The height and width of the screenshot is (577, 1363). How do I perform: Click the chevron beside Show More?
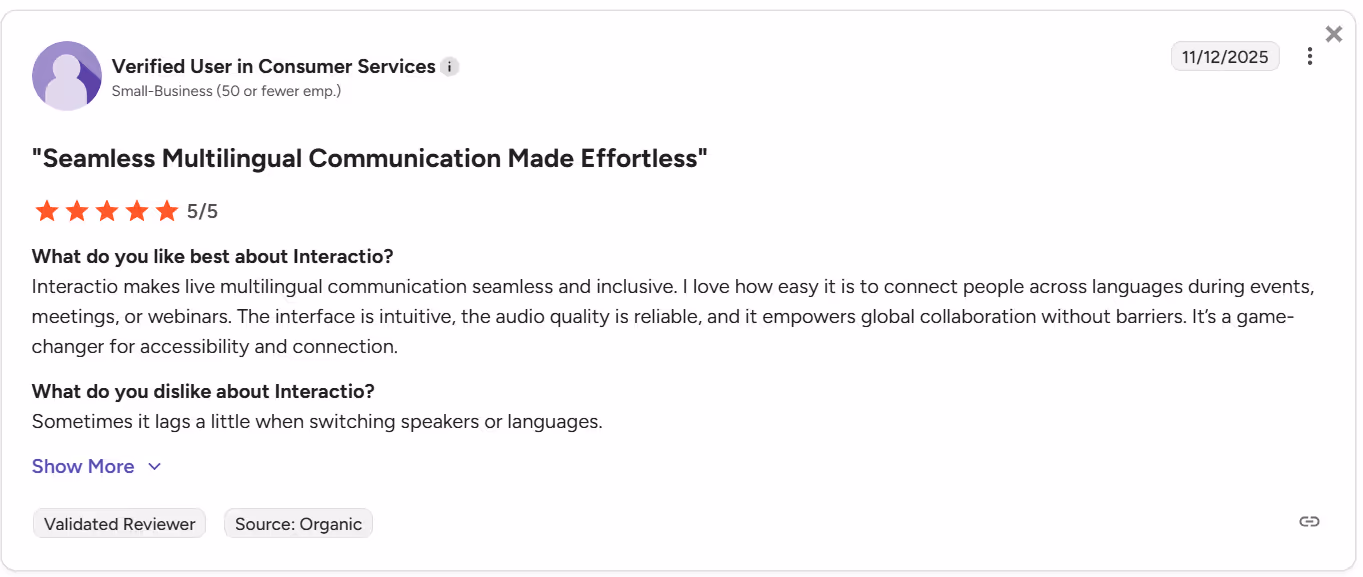click(154, 466)
